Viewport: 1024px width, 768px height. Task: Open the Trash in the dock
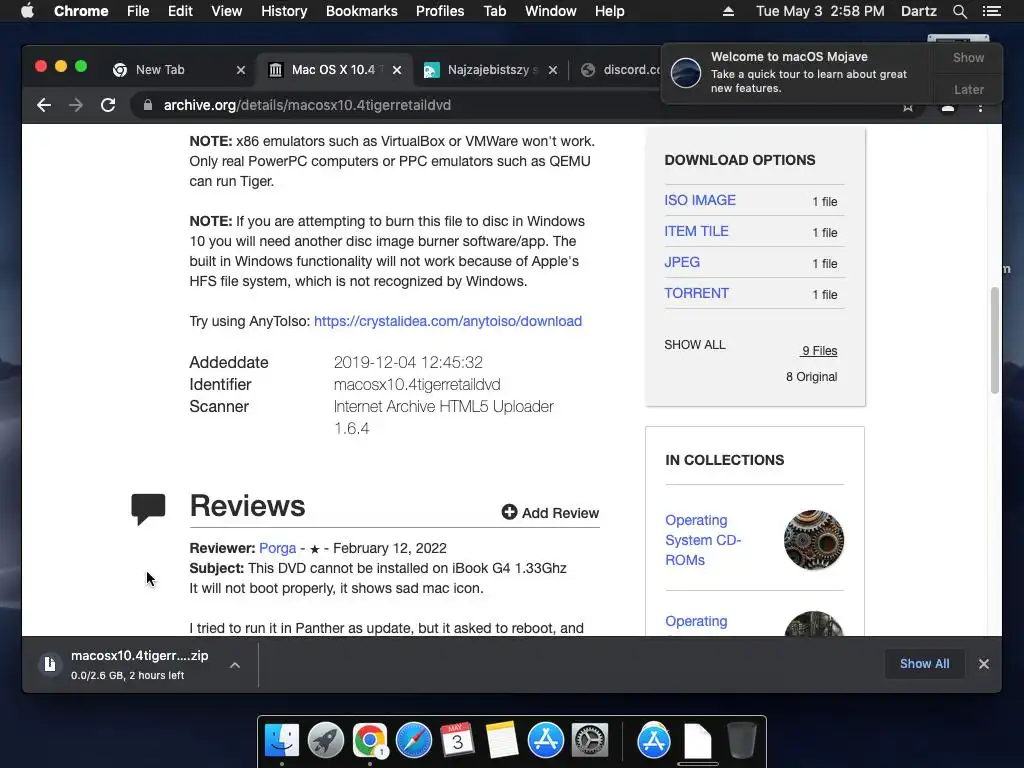point(741,741)
